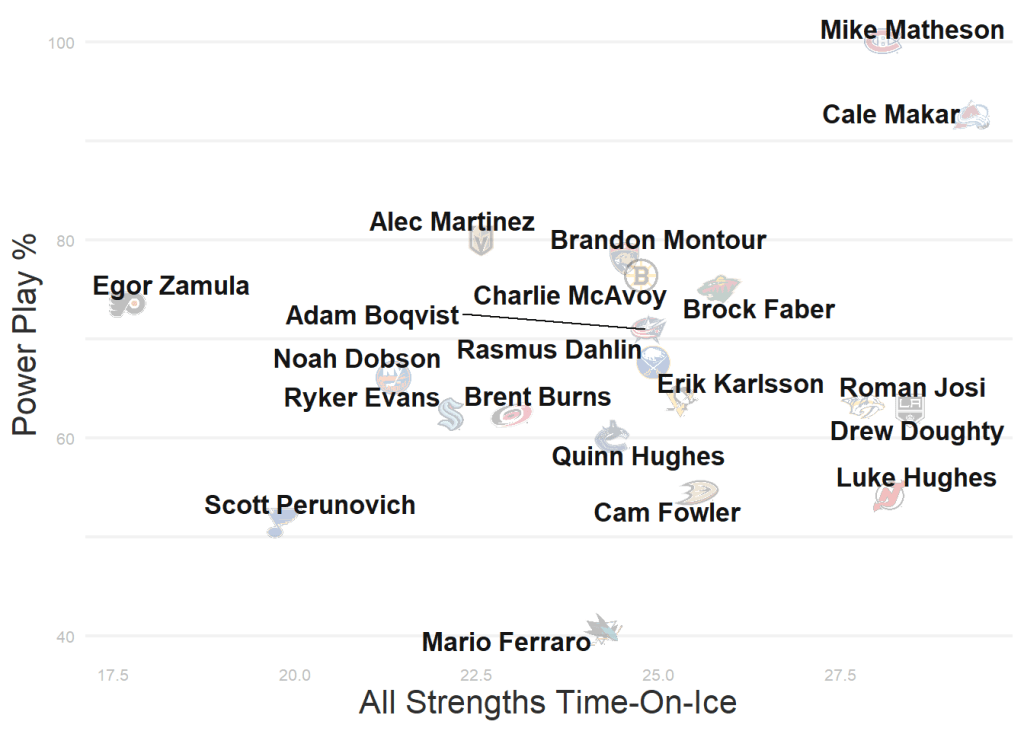Select the San Jose Sharks logo point

point(603,628)
